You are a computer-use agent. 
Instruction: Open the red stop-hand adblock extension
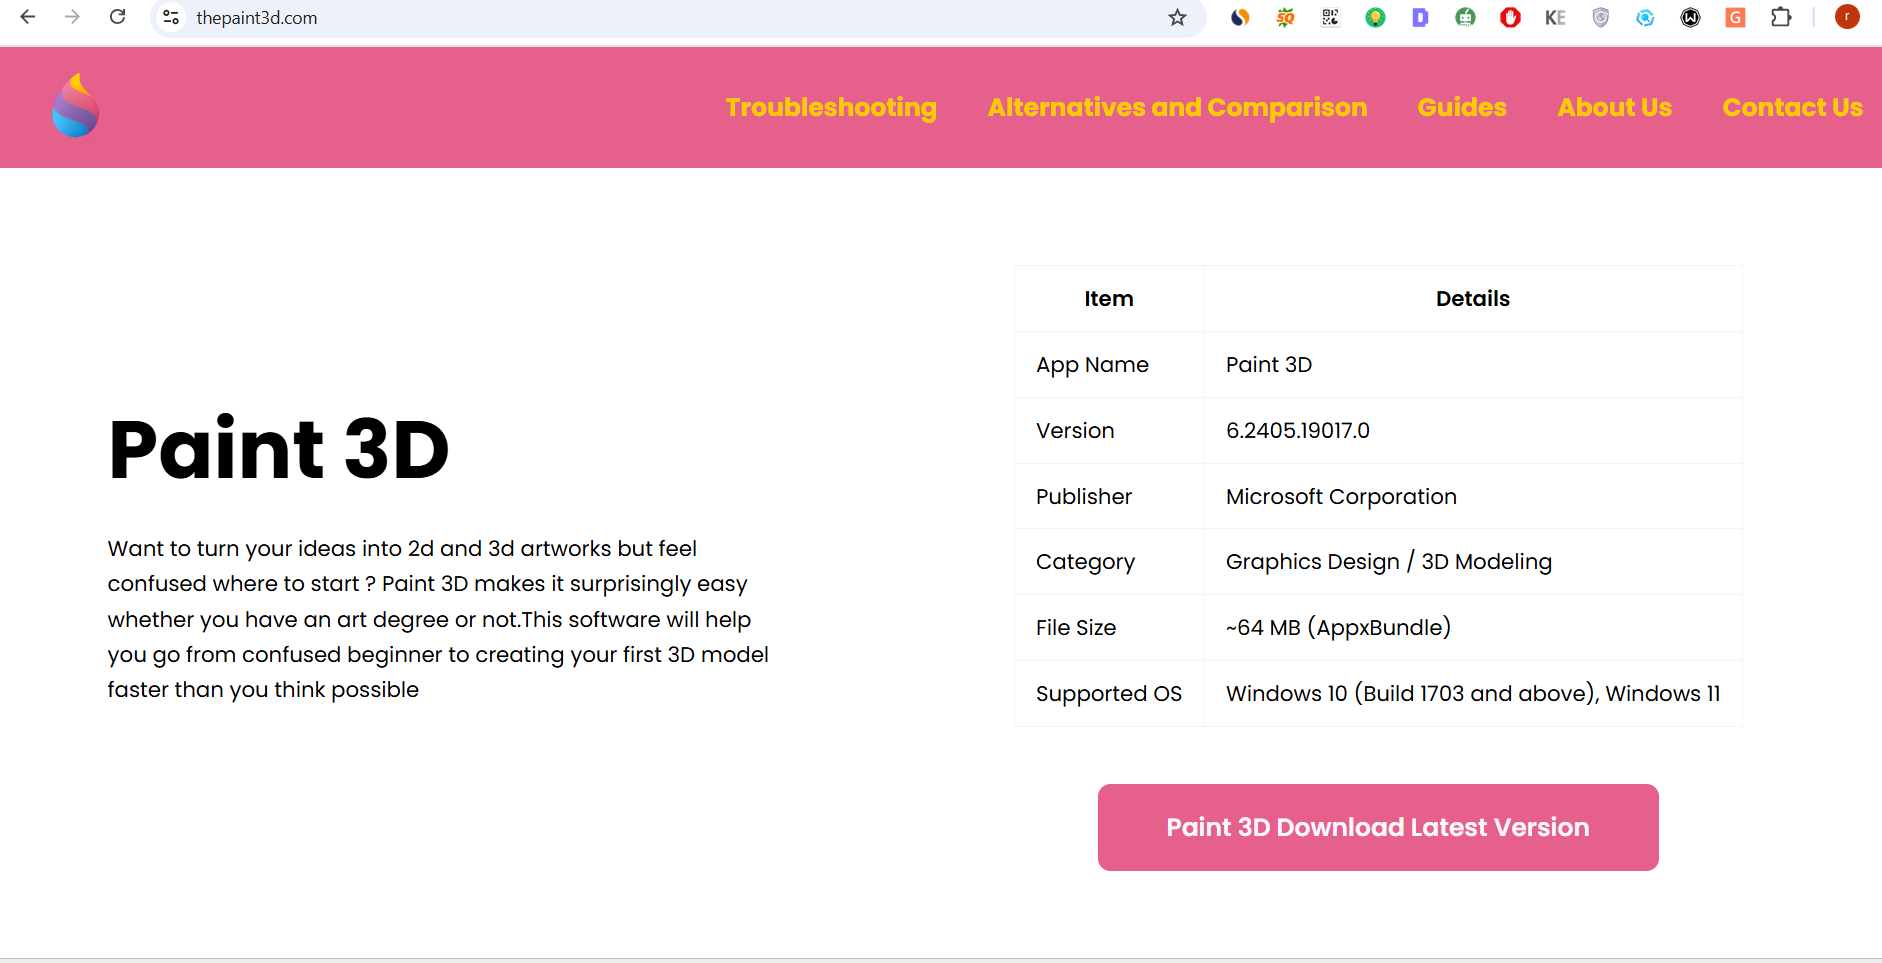click(1510, 17)
